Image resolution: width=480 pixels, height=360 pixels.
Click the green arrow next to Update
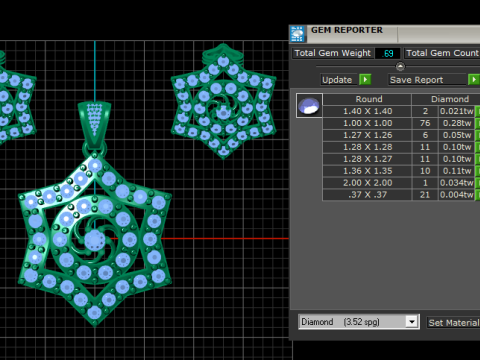365,80
